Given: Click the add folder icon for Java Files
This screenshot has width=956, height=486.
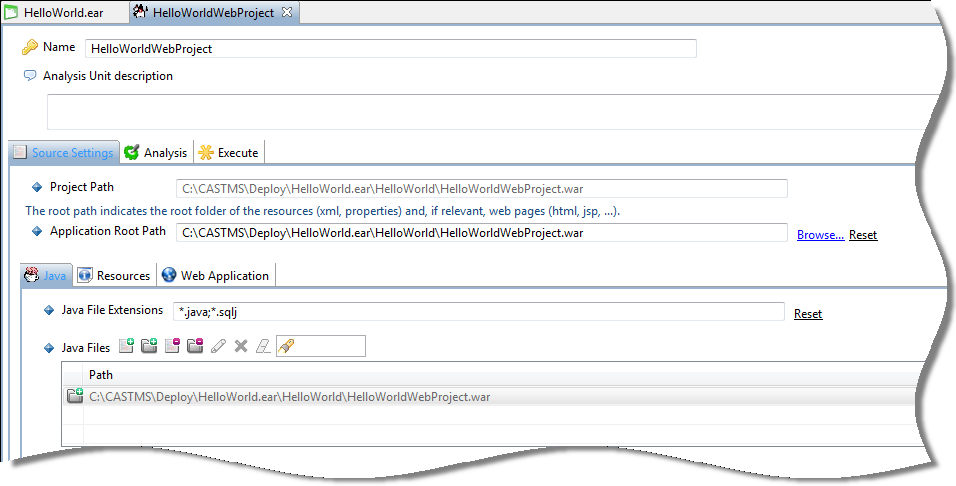Looking at the screenshot, I should click(x=149, y=346).
